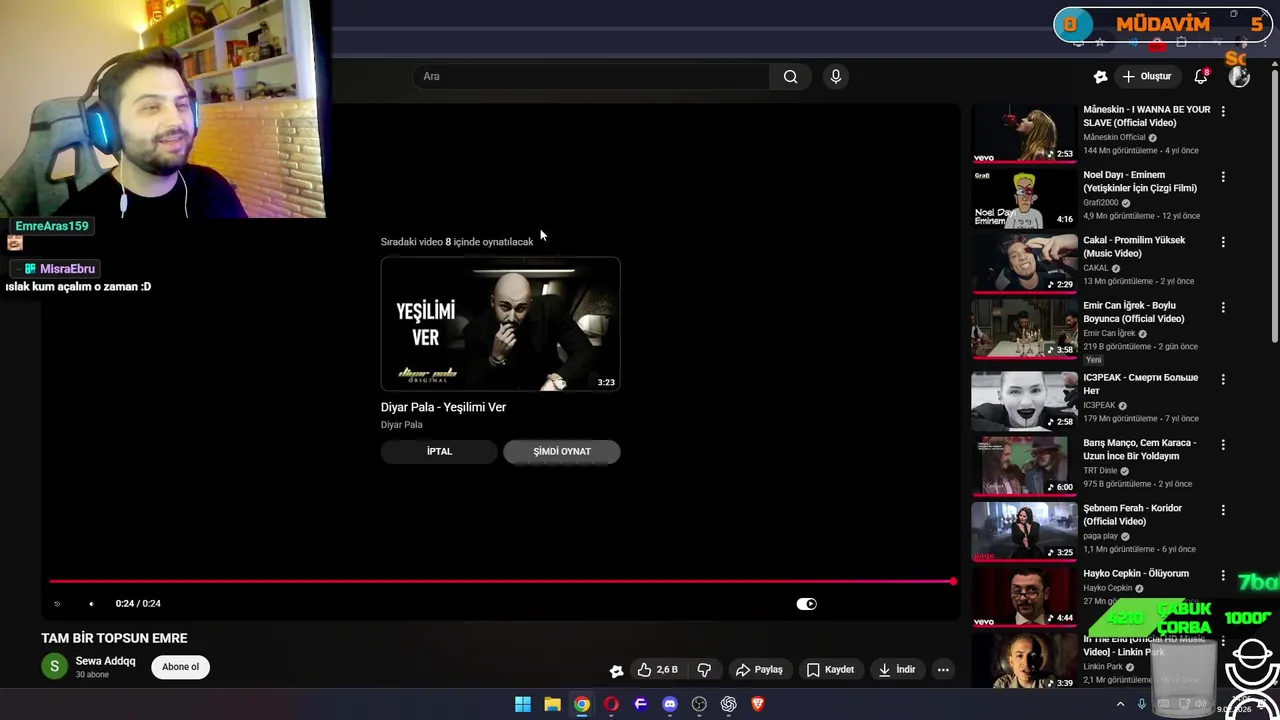
Task: Open OBS Studio from the taskbar
Action: 699,704
